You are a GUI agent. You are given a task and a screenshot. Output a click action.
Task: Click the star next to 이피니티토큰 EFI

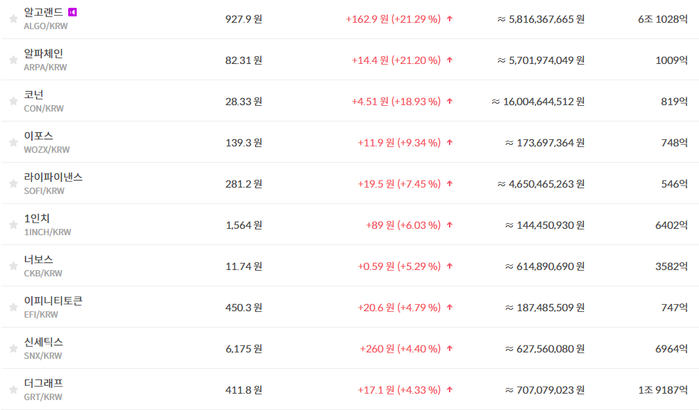(13, 308)
